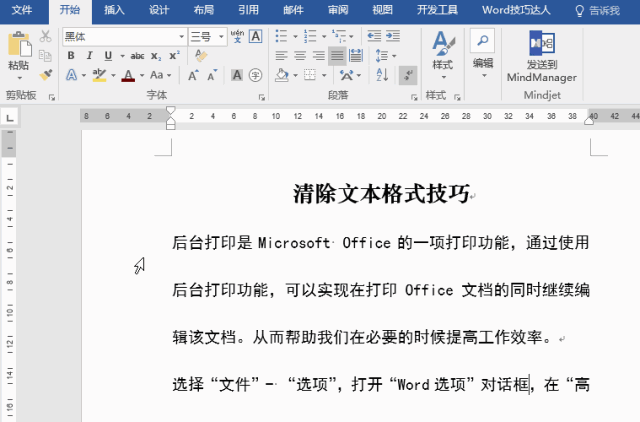The width and height of the screenshot is (640, 422).
Task: Click the Cut scissors icon
Action: click(x=45, y=36)
